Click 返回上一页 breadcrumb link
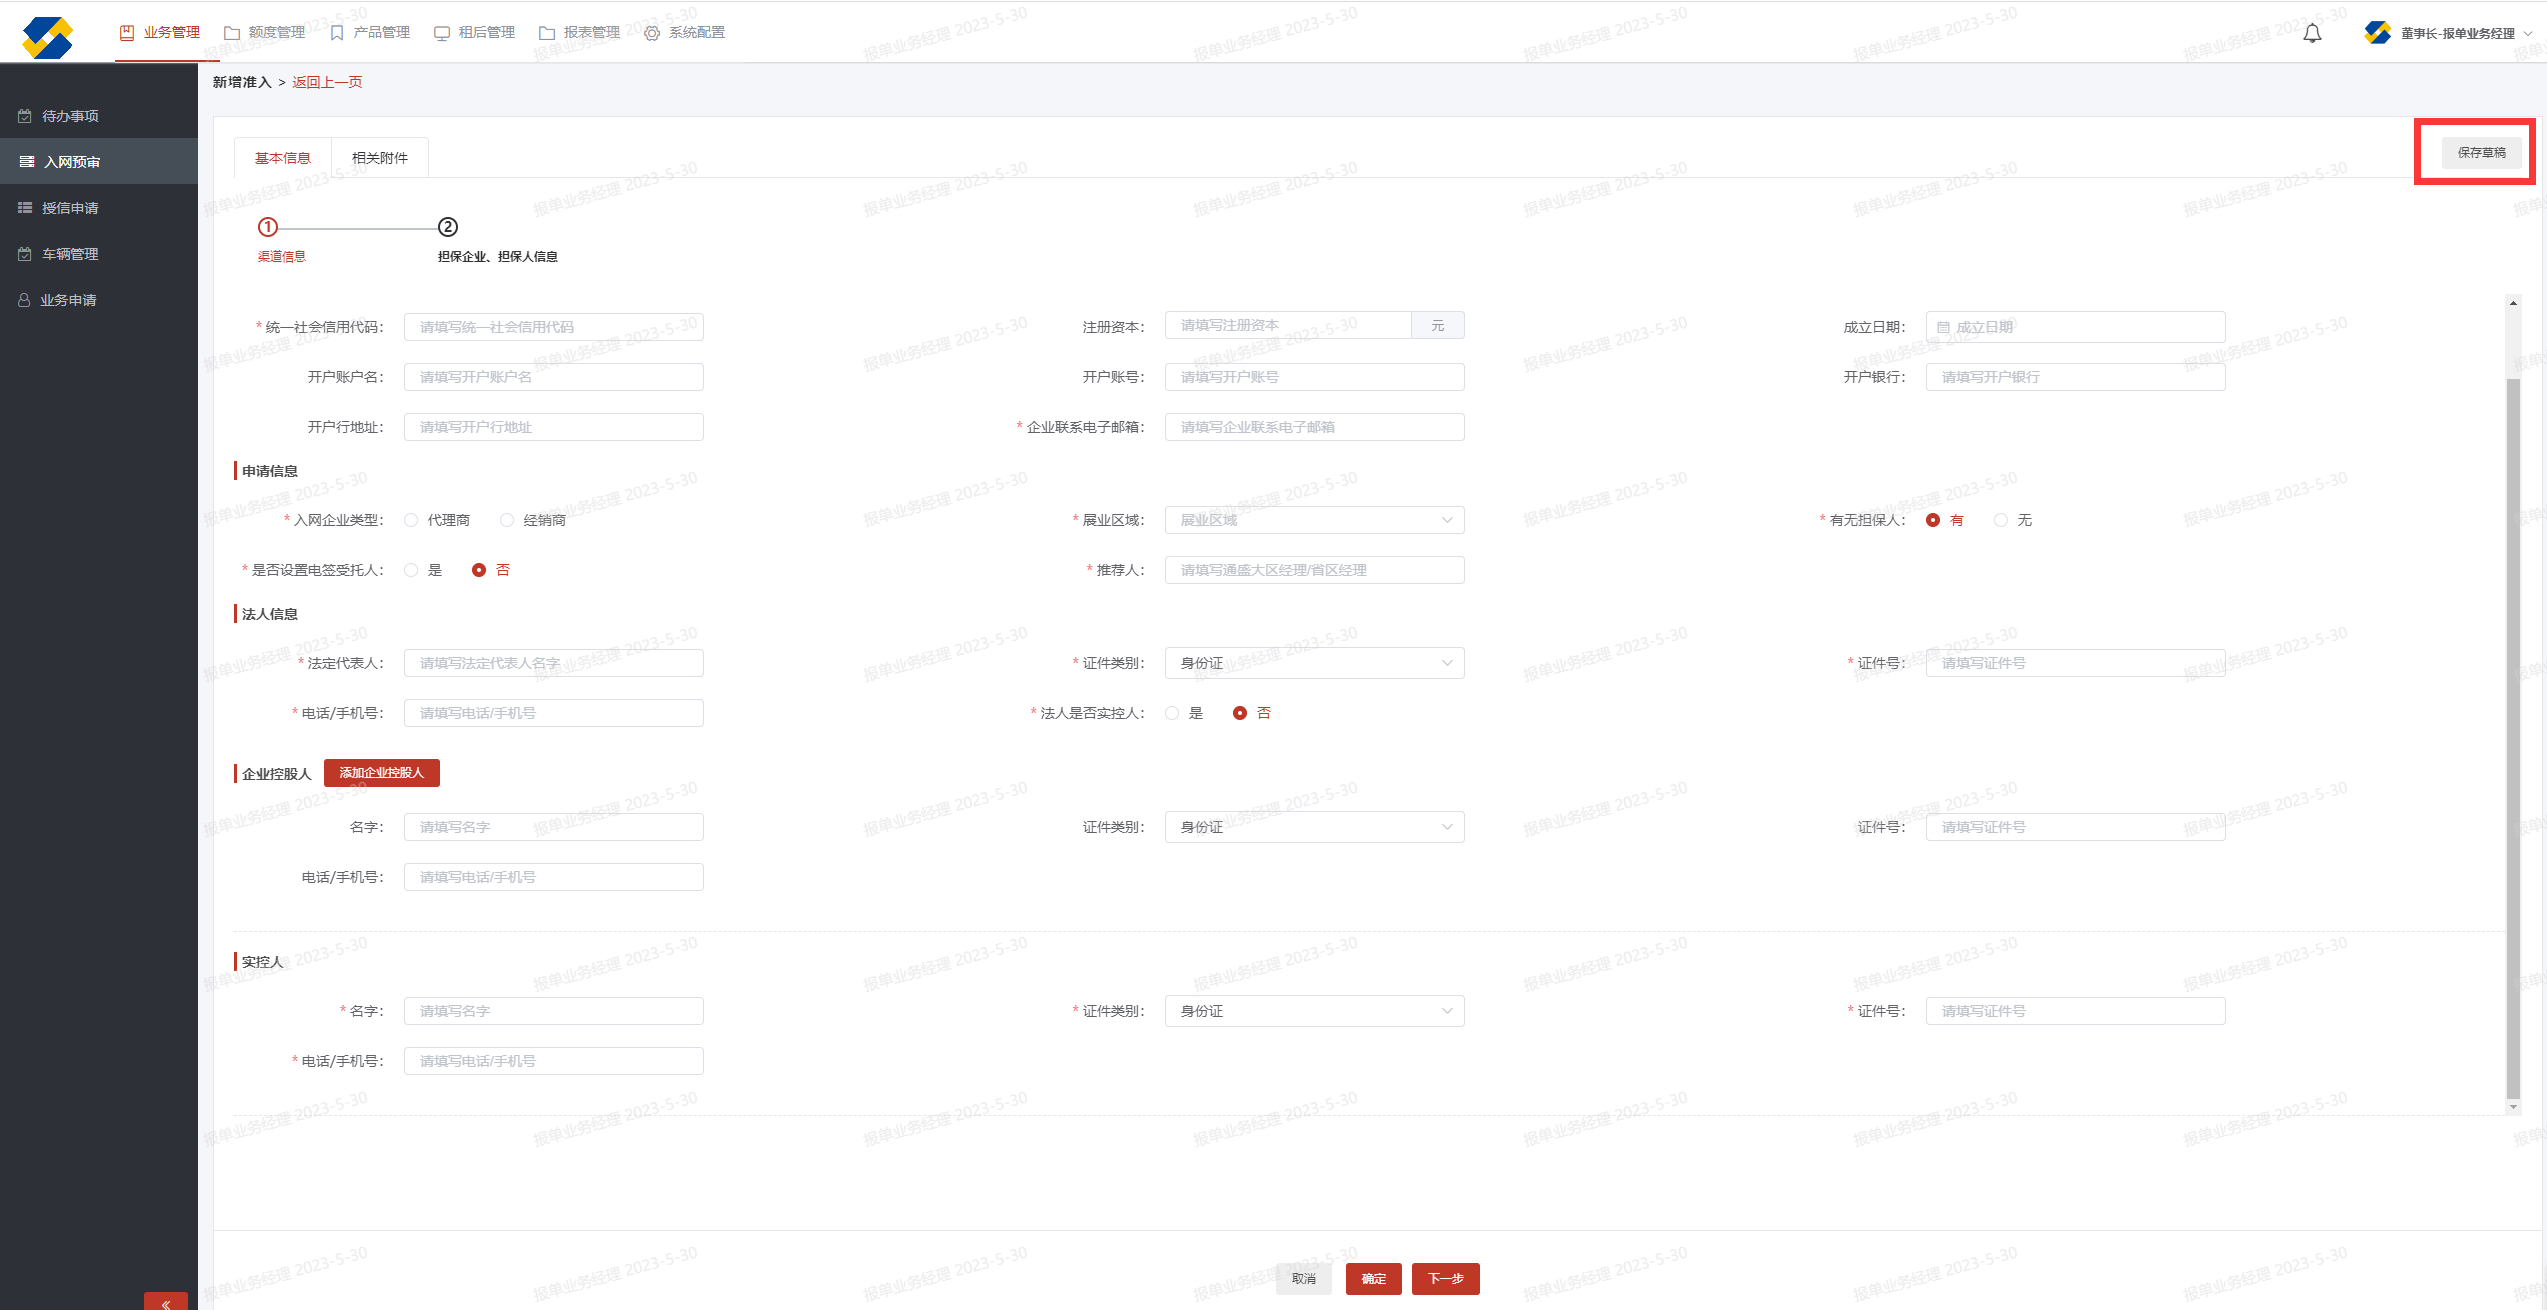This screenshot has height=1310, width=2547. tap(327, 82)
